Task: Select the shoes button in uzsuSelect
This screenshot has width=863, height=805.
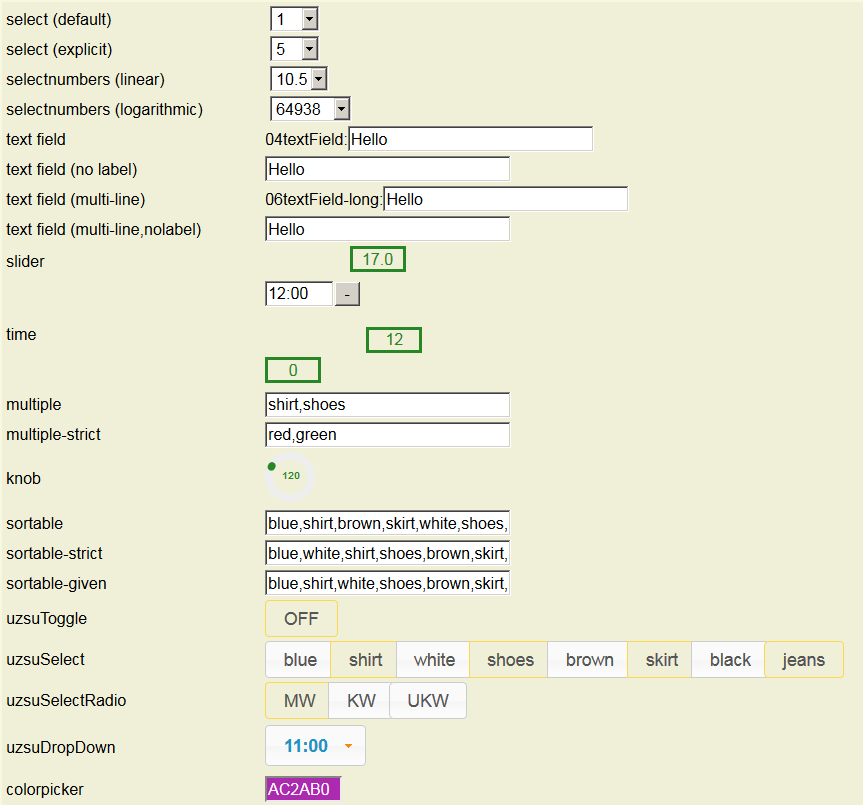Action: click(x=510, y=660)
